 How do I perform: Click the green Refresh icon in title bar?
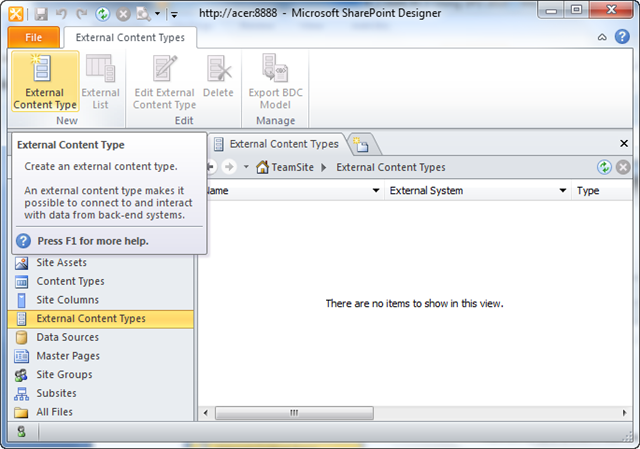point(102,14)
